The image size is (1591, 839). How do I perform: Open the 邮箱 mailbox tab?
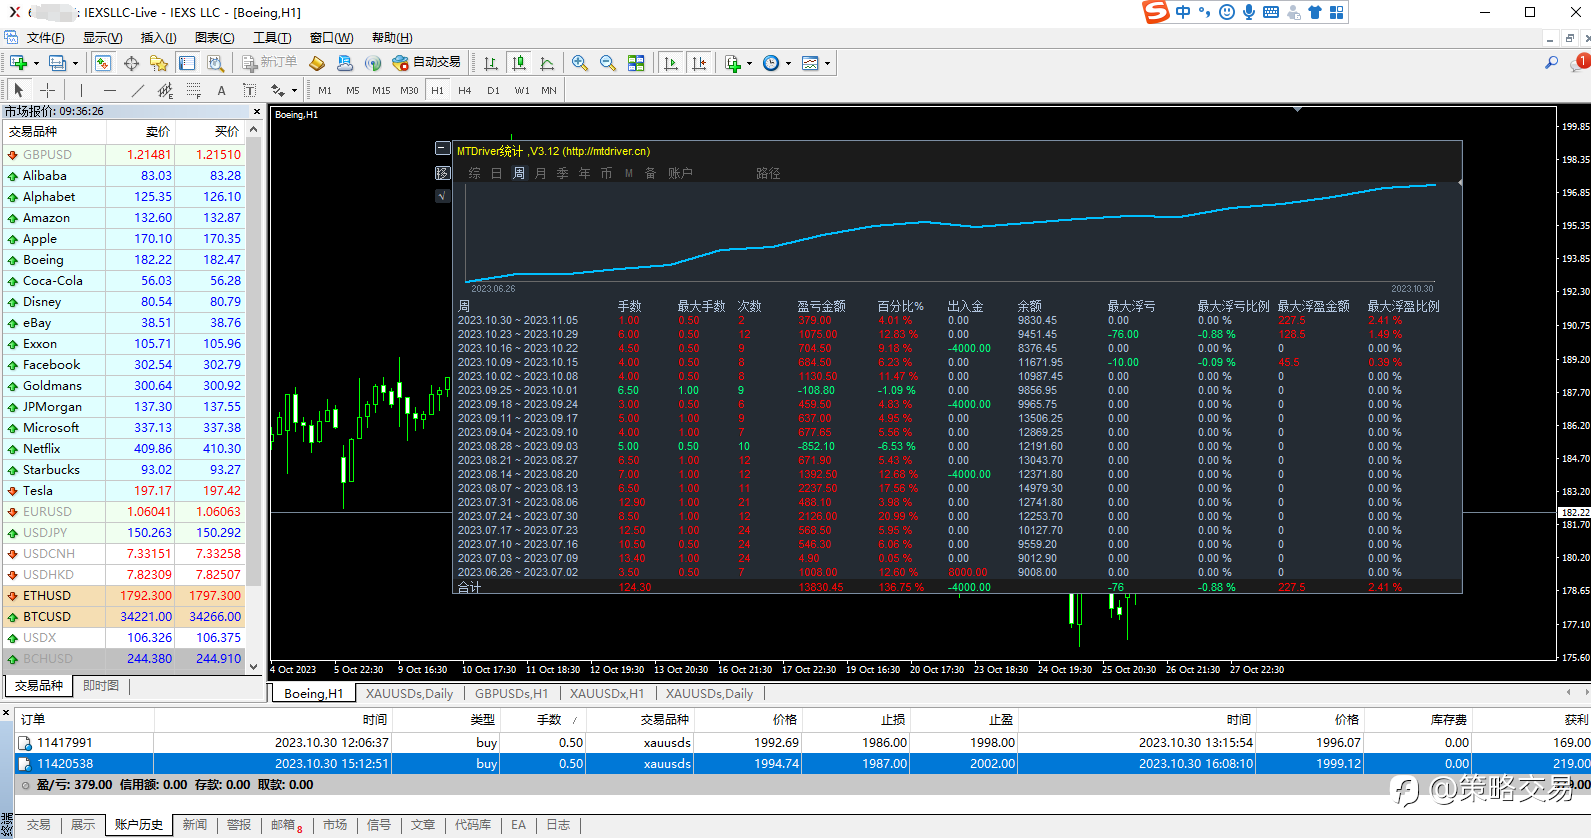[286, 825]
